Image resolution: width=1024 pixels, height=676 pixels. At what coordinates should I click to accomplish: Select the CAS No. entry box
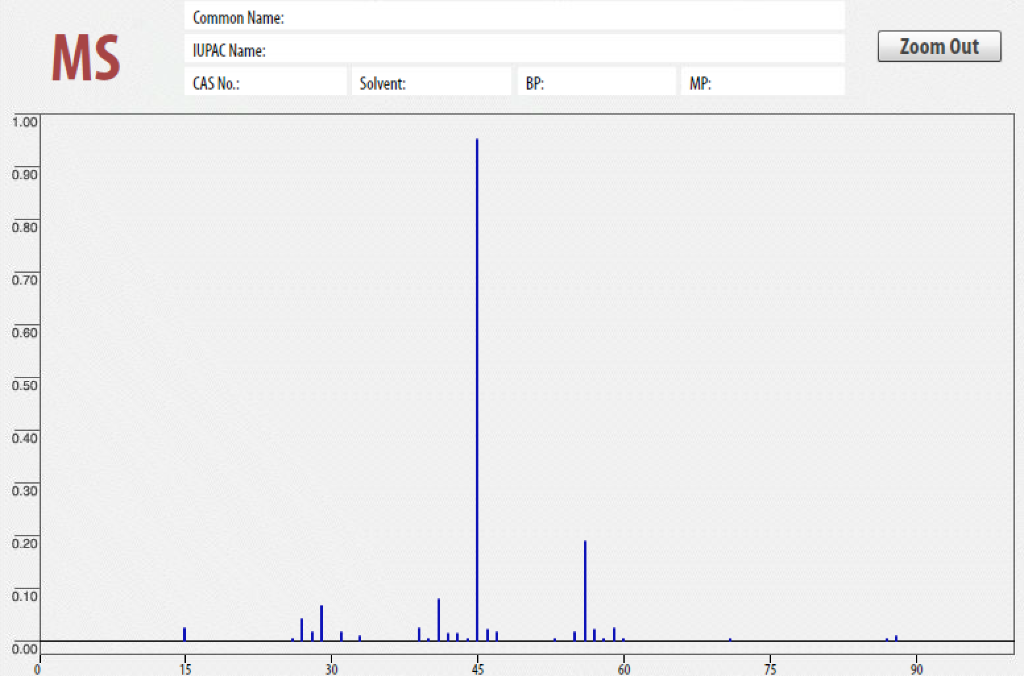coord(265,82)
